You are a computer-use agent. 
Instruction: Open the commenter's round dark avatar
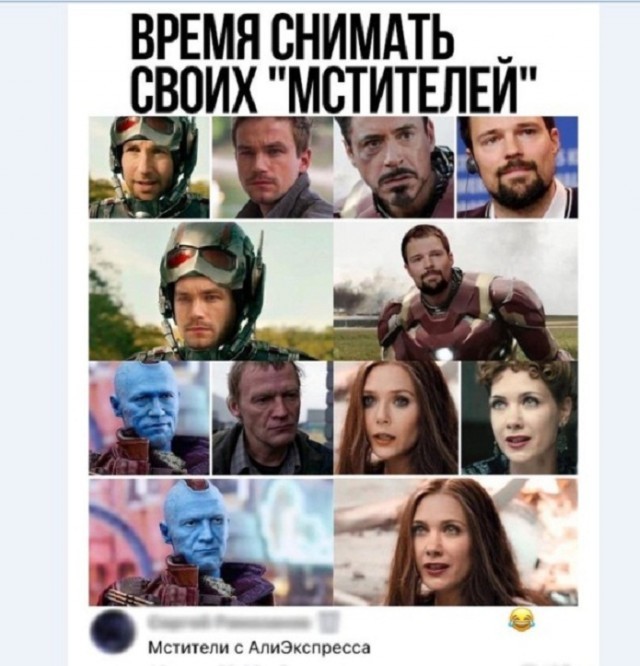[x=111, y=630]
